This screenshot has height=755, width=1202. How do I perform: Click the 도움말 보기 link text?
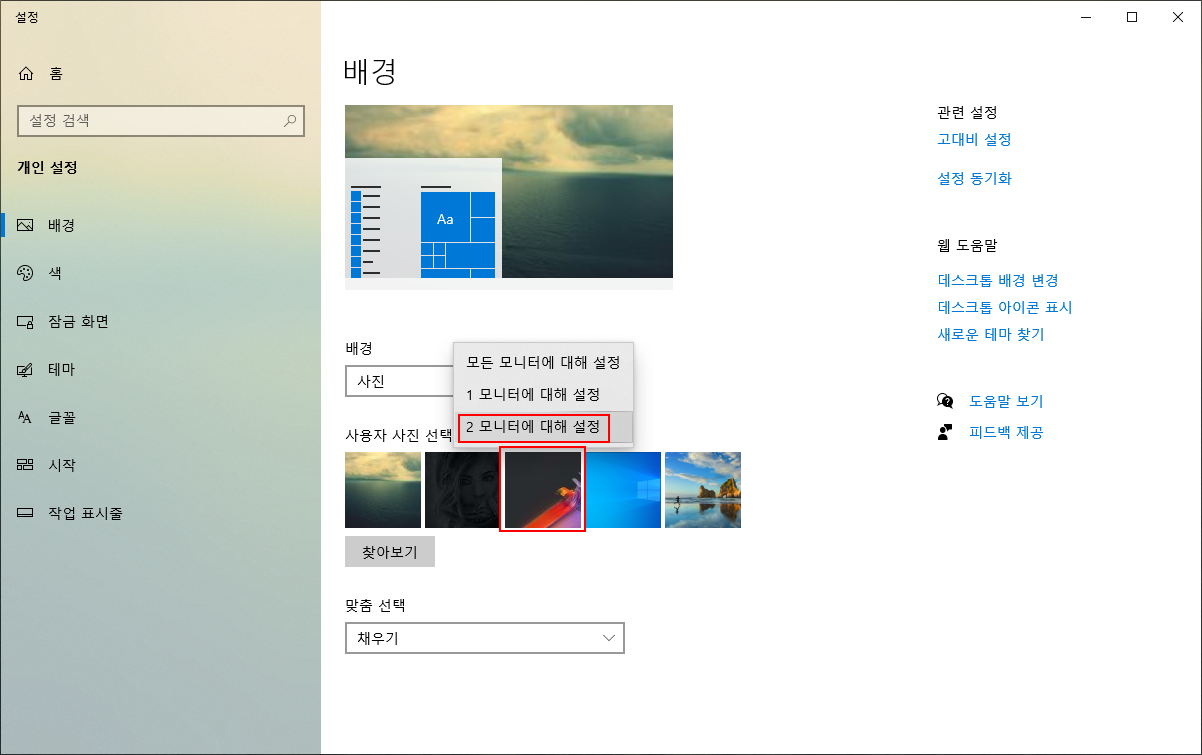pos(1006,401)
